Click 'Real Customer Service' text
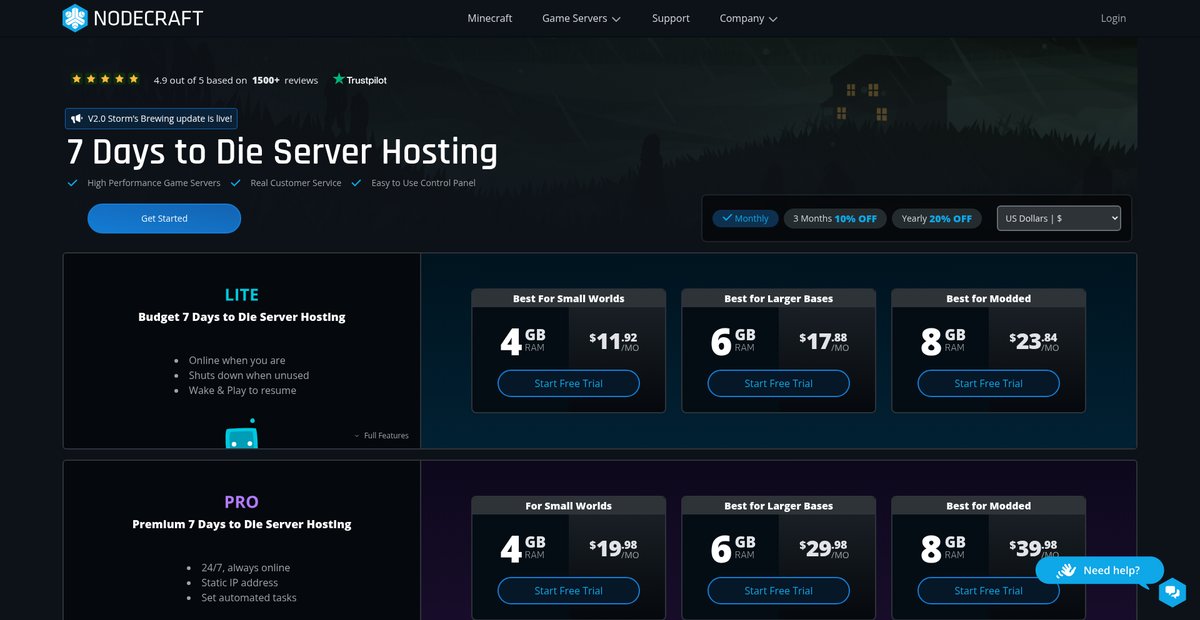The width and height of the screenshot is (1200, 620). pyautogui.click(x=296, y=183)
